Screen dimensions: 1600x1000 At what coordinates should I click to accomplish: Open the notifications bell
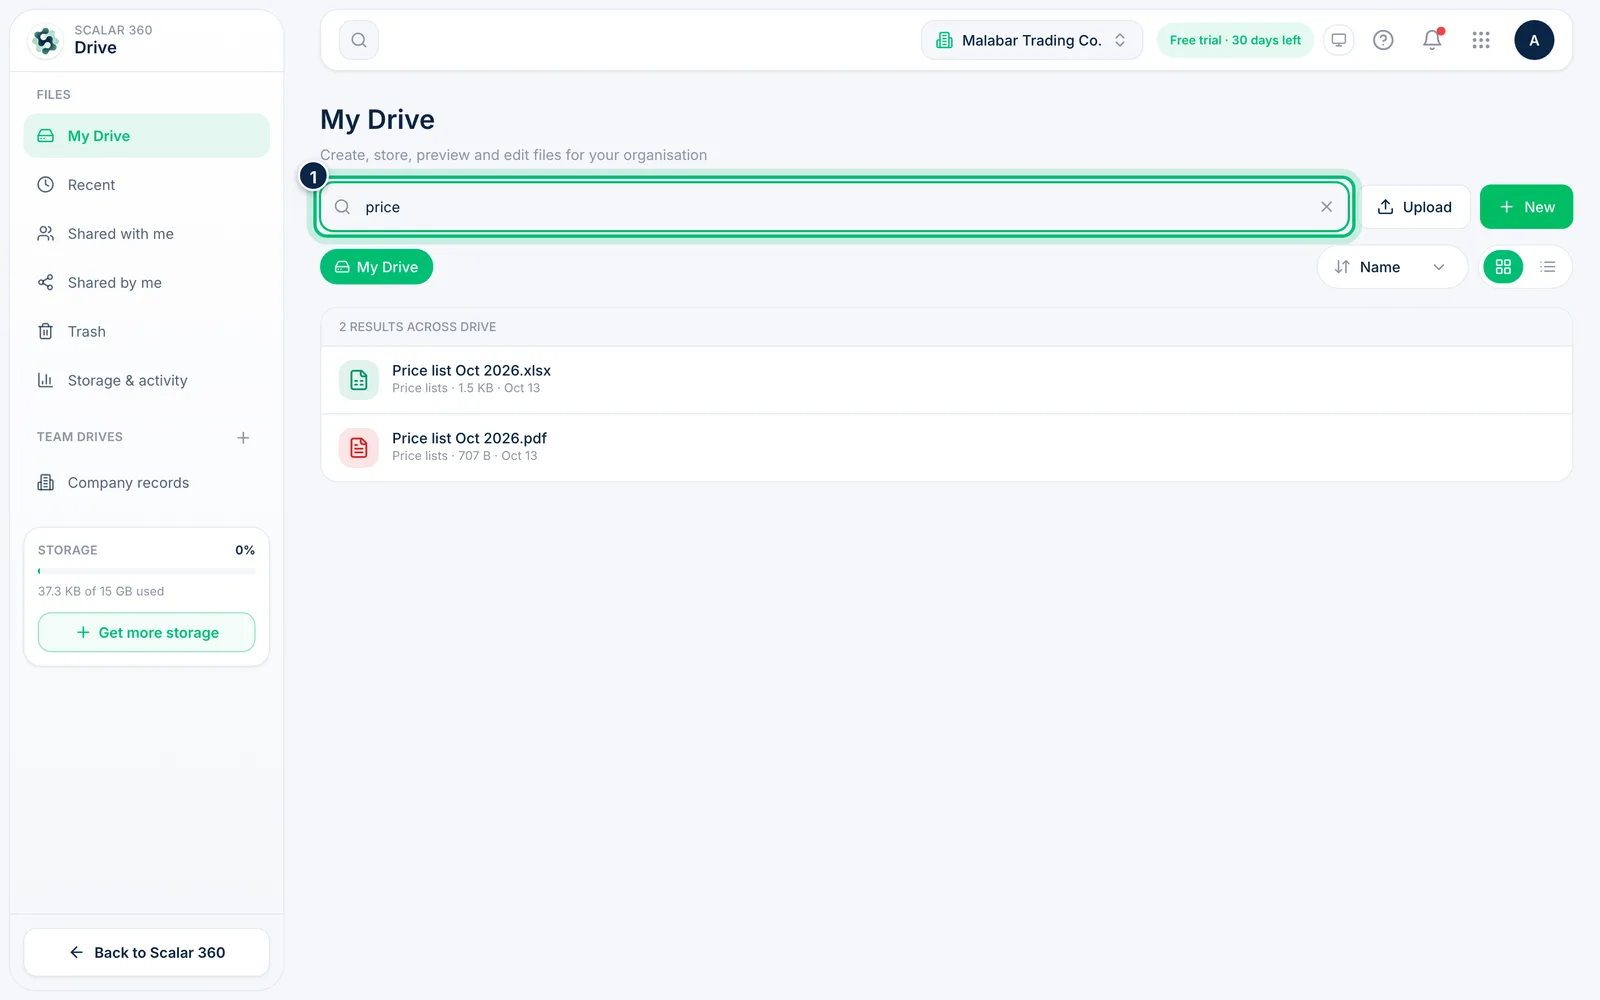(1432, 40)
